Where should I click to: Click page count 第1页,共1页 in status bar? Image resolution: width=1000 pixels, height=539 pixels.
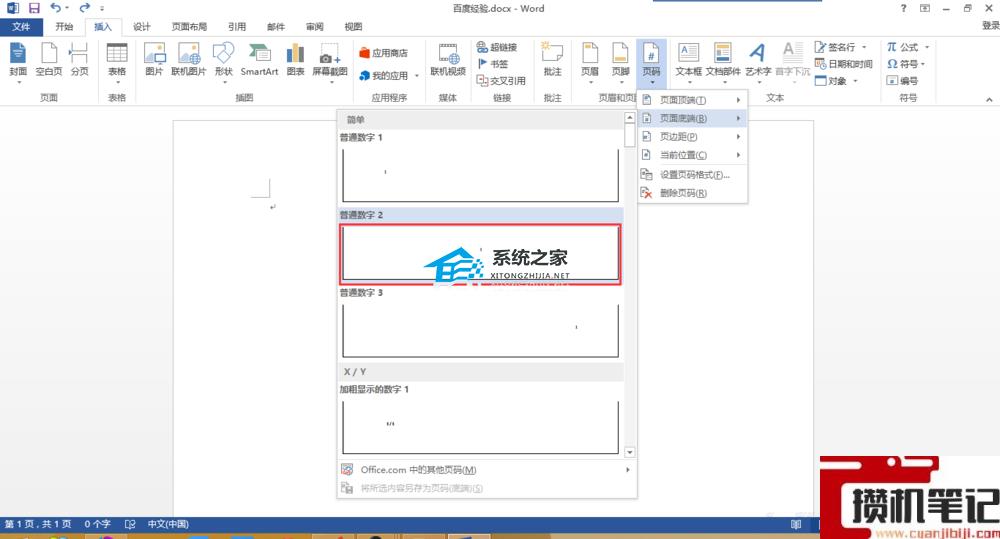coord(38,524)
